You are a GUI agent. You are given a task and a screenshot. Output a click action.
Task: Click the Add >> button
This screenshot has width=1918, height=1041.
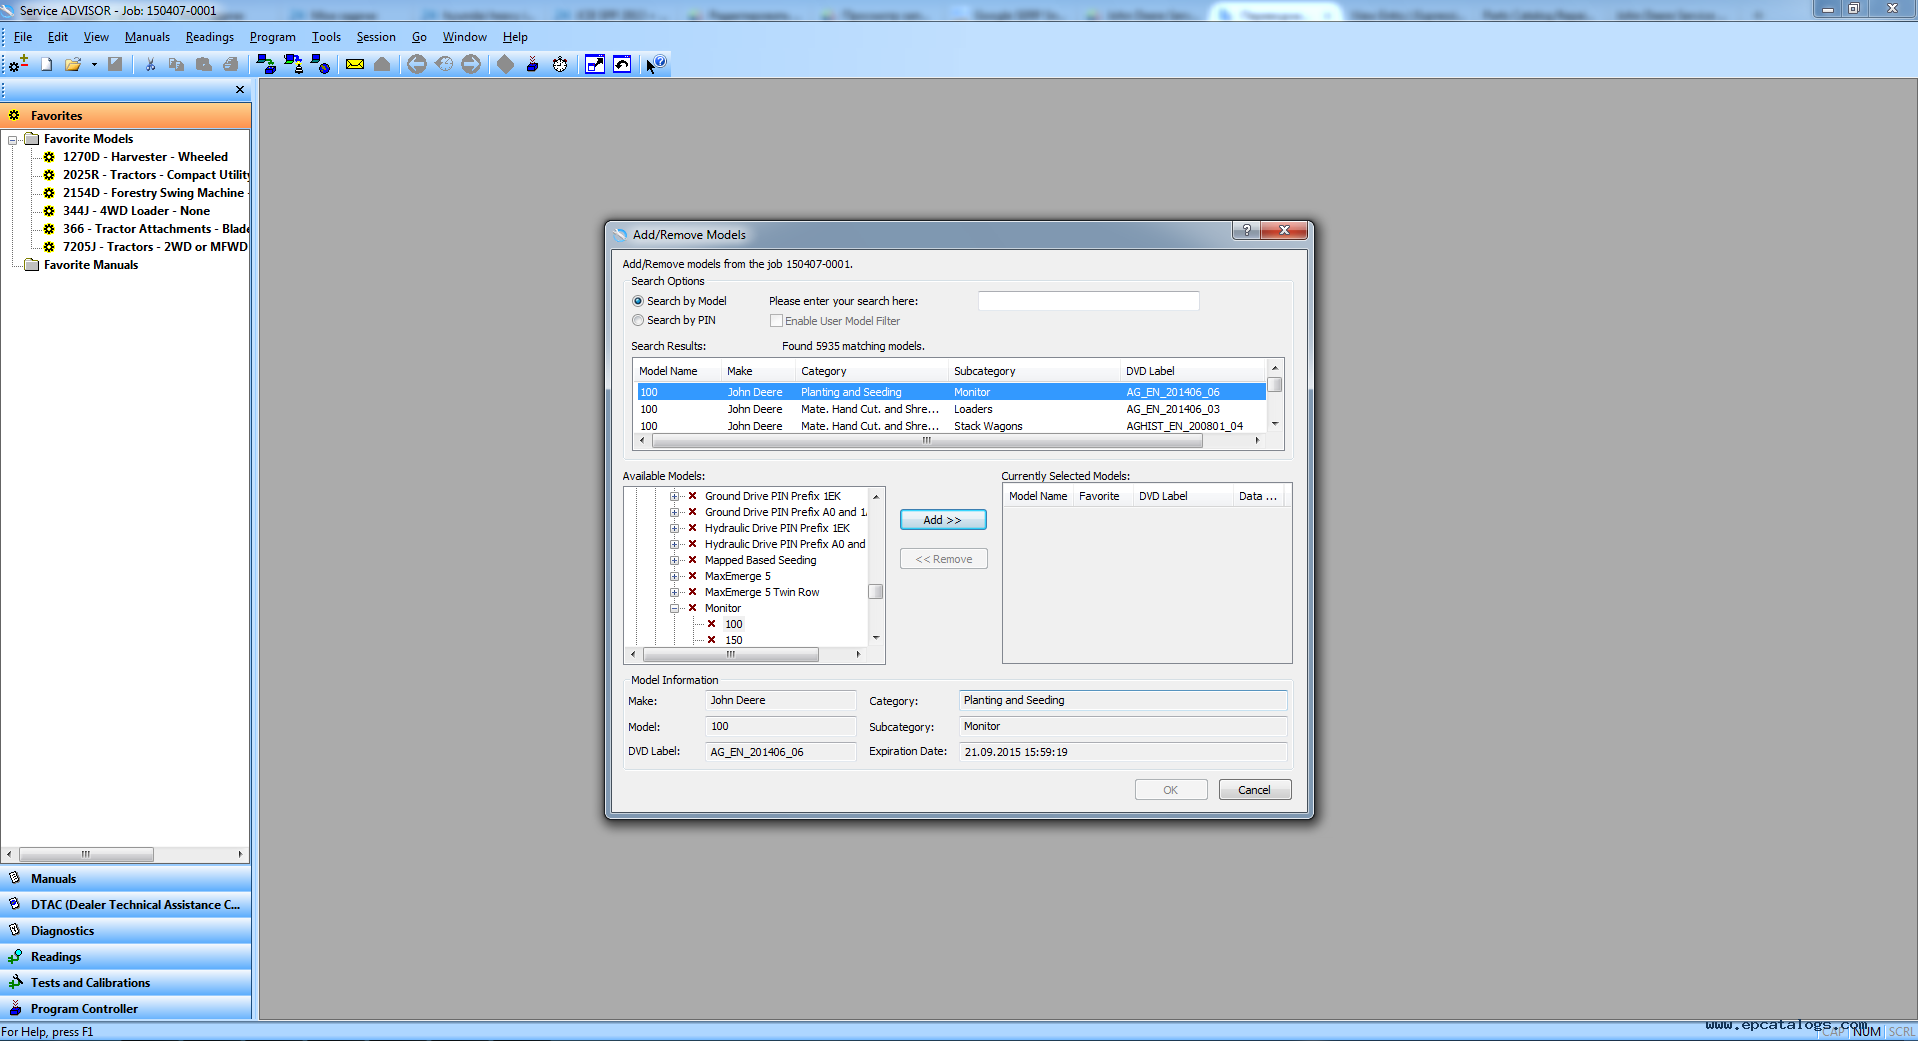[x=942, y=520]
